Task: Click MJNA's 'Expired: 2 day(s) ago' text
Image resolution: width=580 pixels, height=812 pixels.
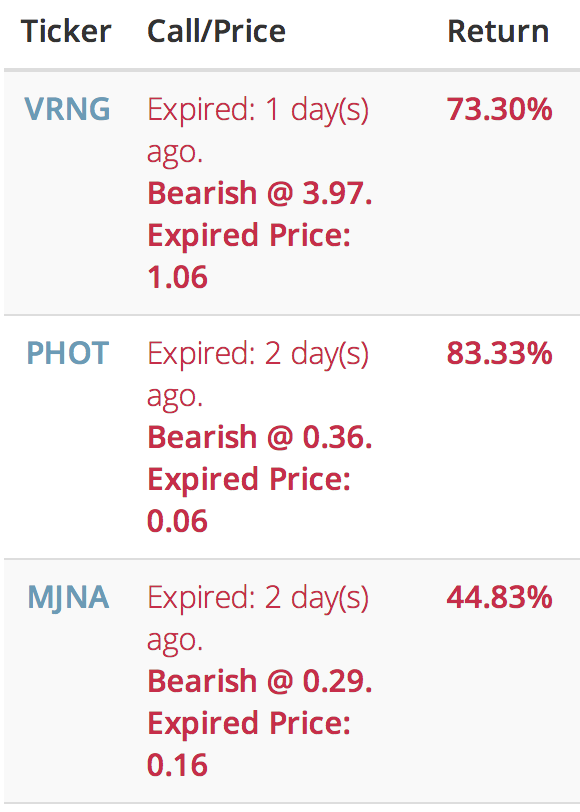Action: click(258, 618)
